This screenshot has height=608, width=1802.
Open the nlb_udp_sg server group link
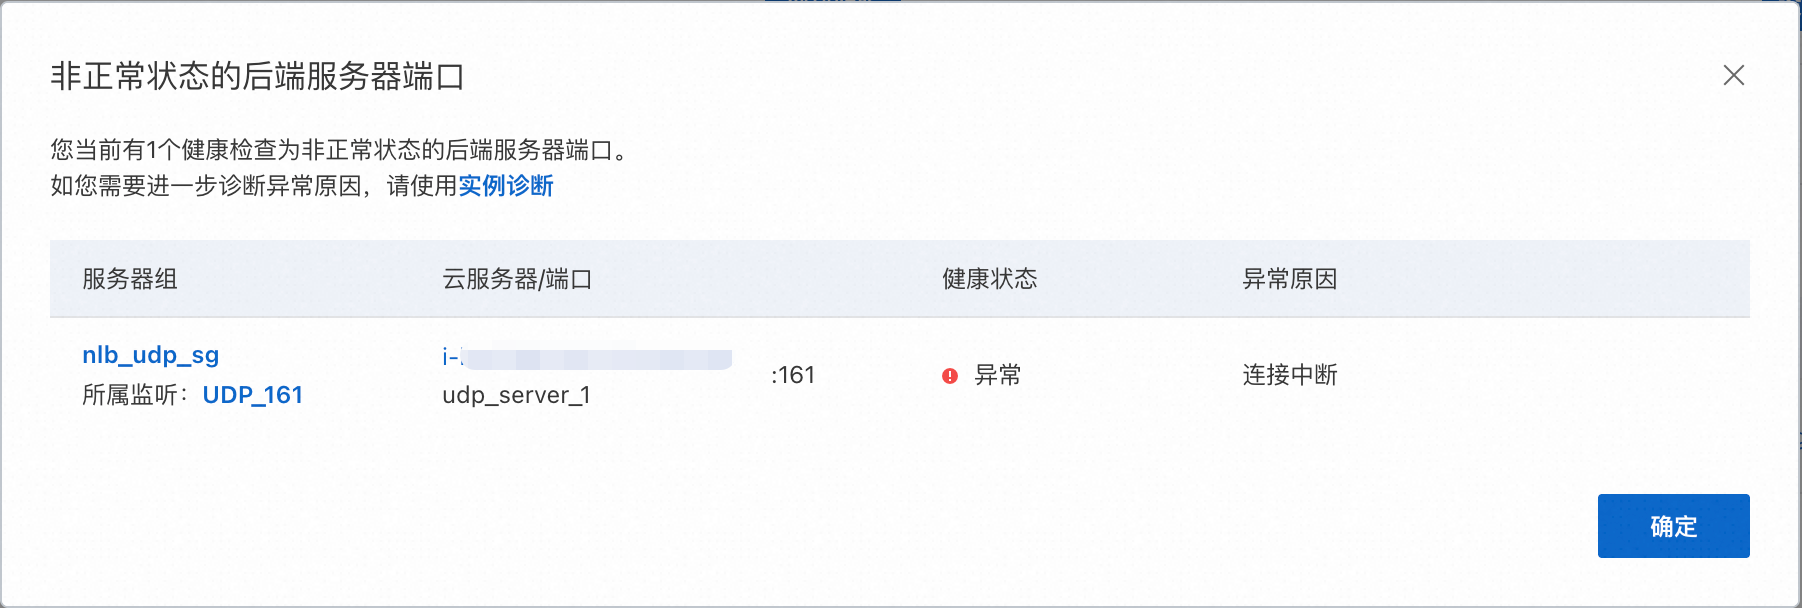point(150,355)
